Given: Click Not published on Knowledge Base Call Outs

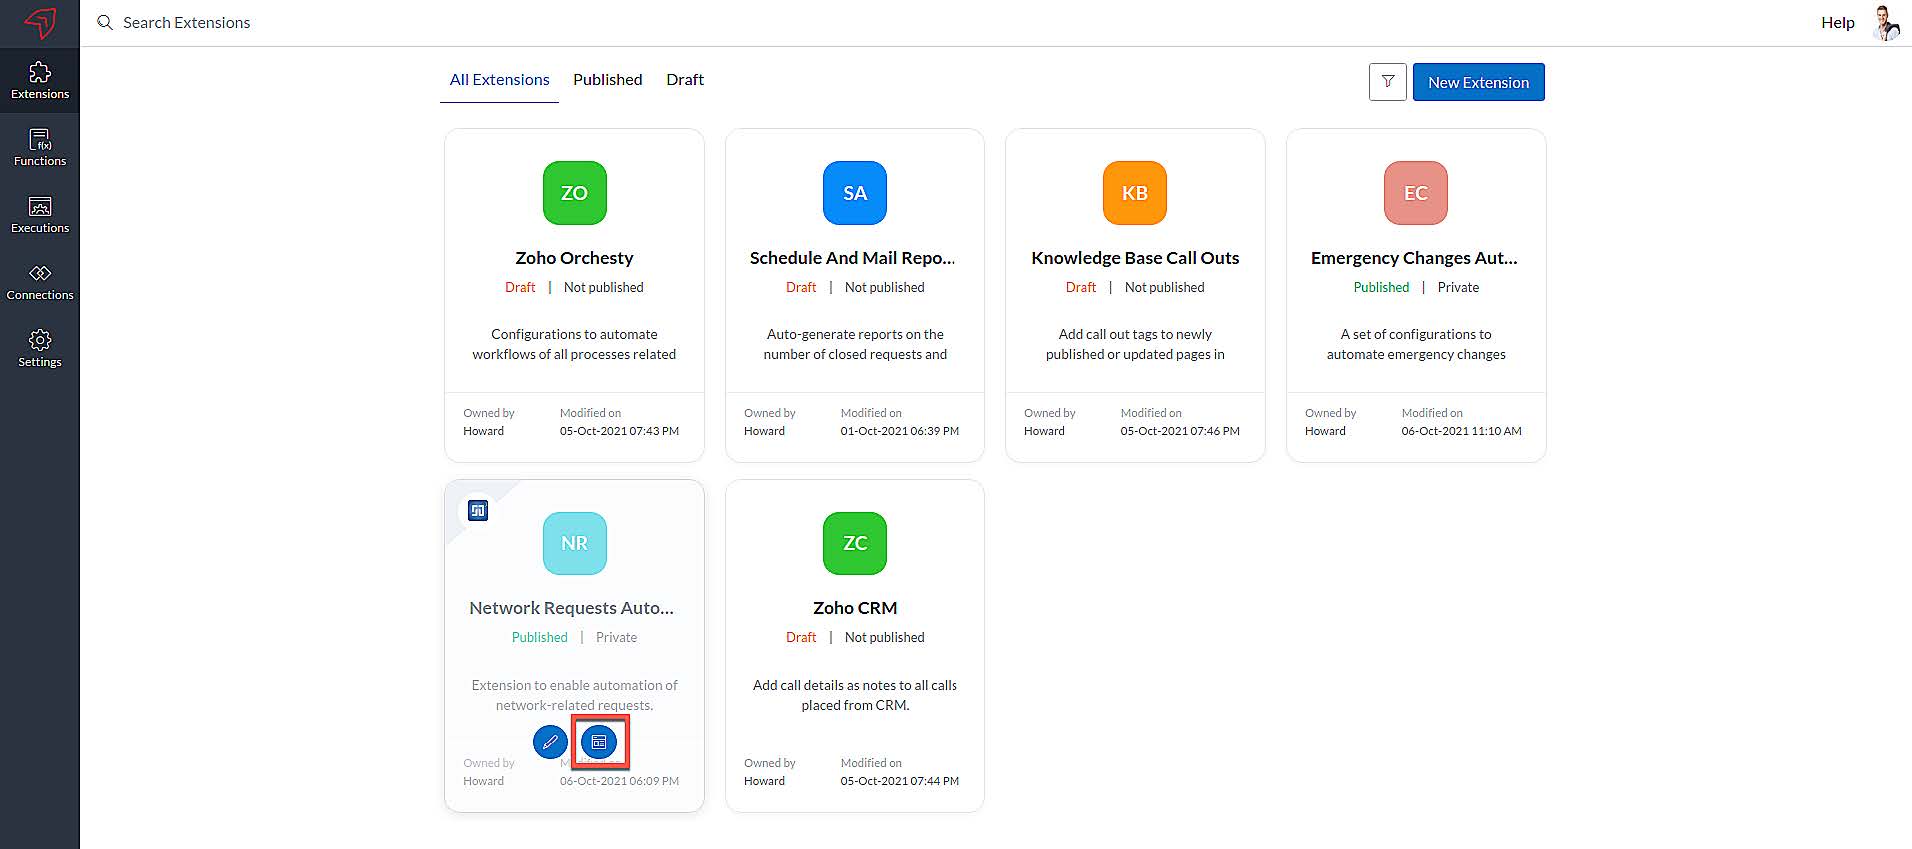Looking at the screenshot, I should tap(1165, 287).
